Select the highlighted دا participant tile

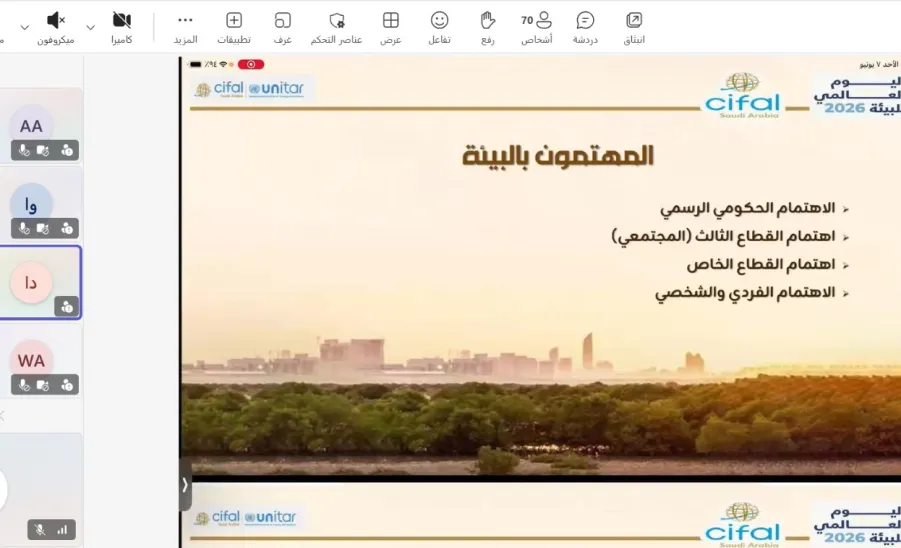pyautogui.click(x=40, y=283)
